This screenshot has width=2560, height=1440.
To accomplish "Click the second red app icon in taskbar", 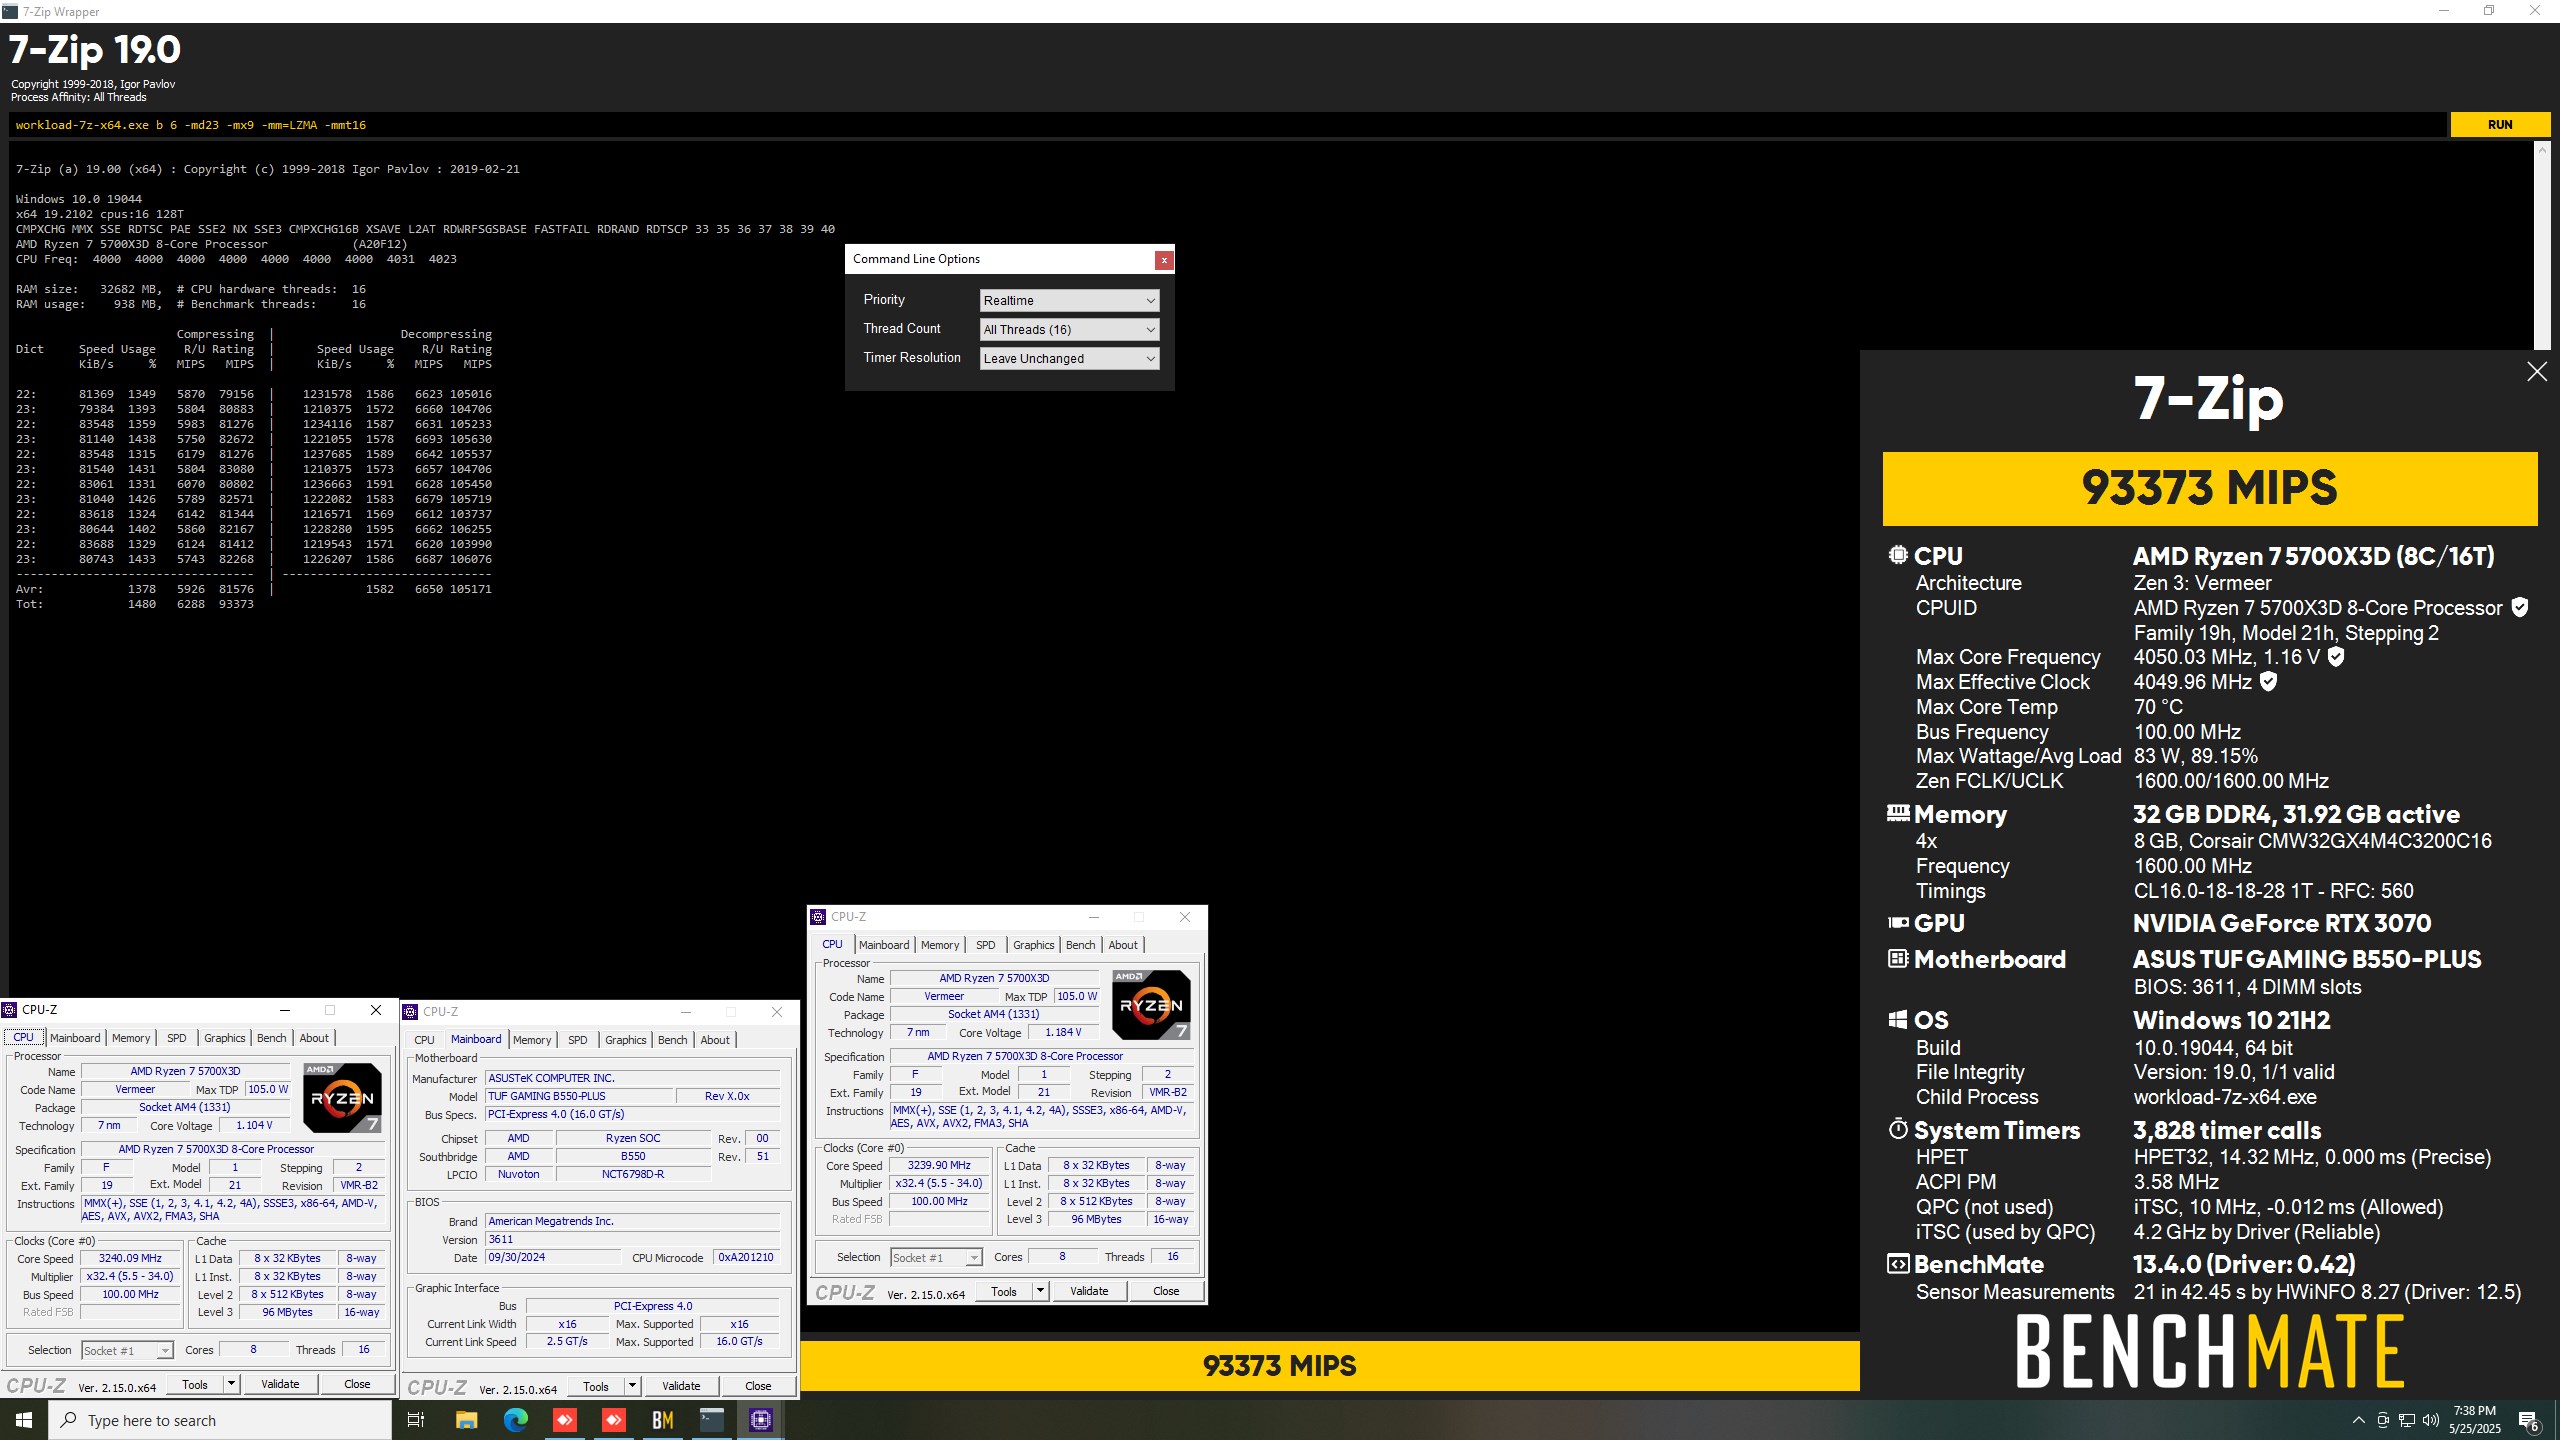I will click(613, 1420).
